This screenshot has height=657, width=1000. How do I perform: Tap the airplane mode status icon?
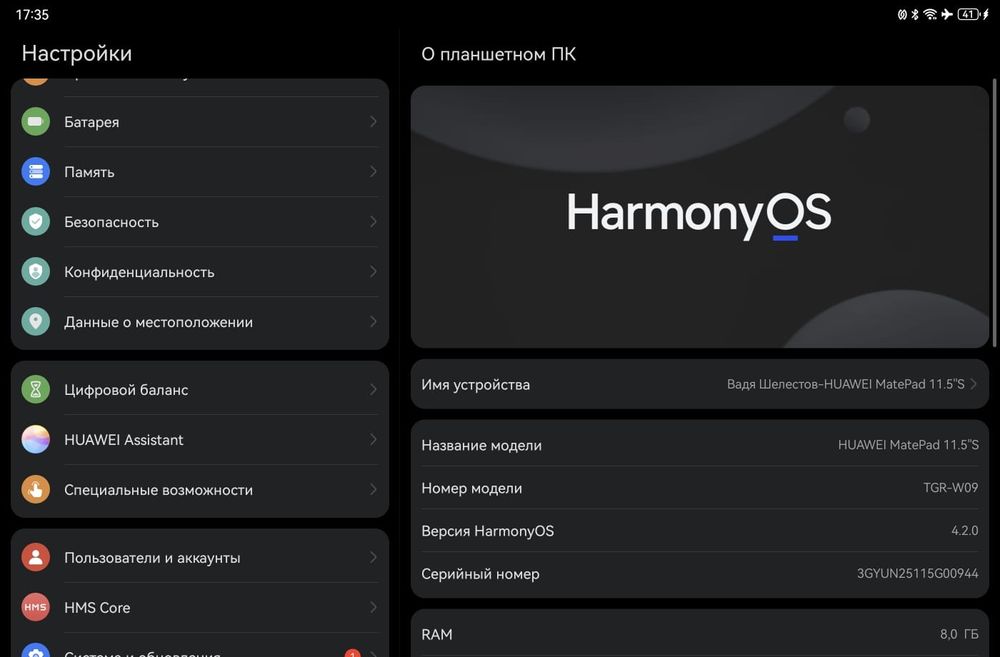(947, 14)
